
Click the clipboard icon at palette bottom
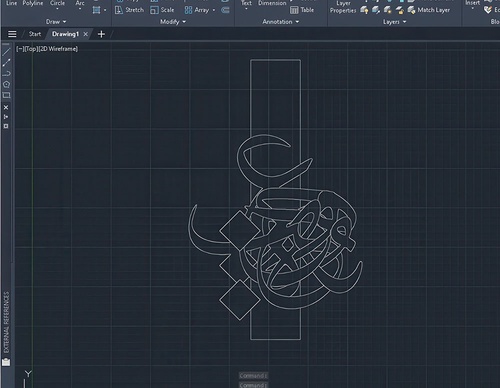tap(6, 362)
